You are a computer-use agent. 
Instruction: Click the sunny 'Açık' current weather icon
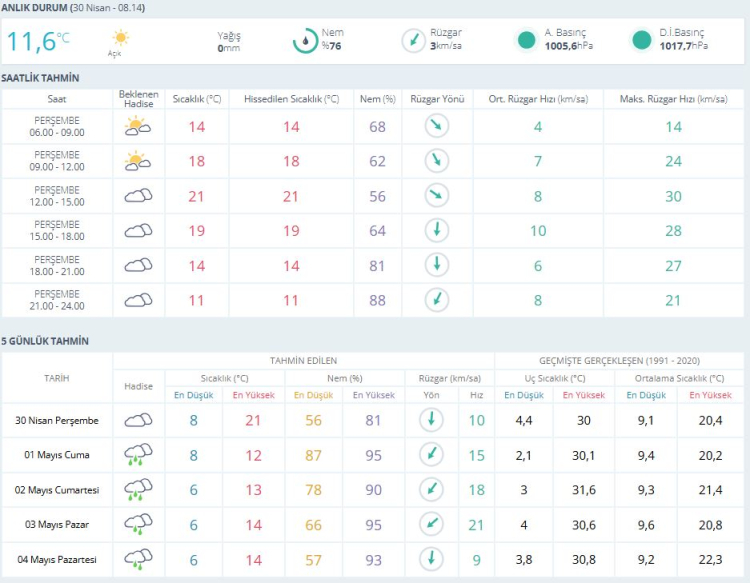(120, 39)
